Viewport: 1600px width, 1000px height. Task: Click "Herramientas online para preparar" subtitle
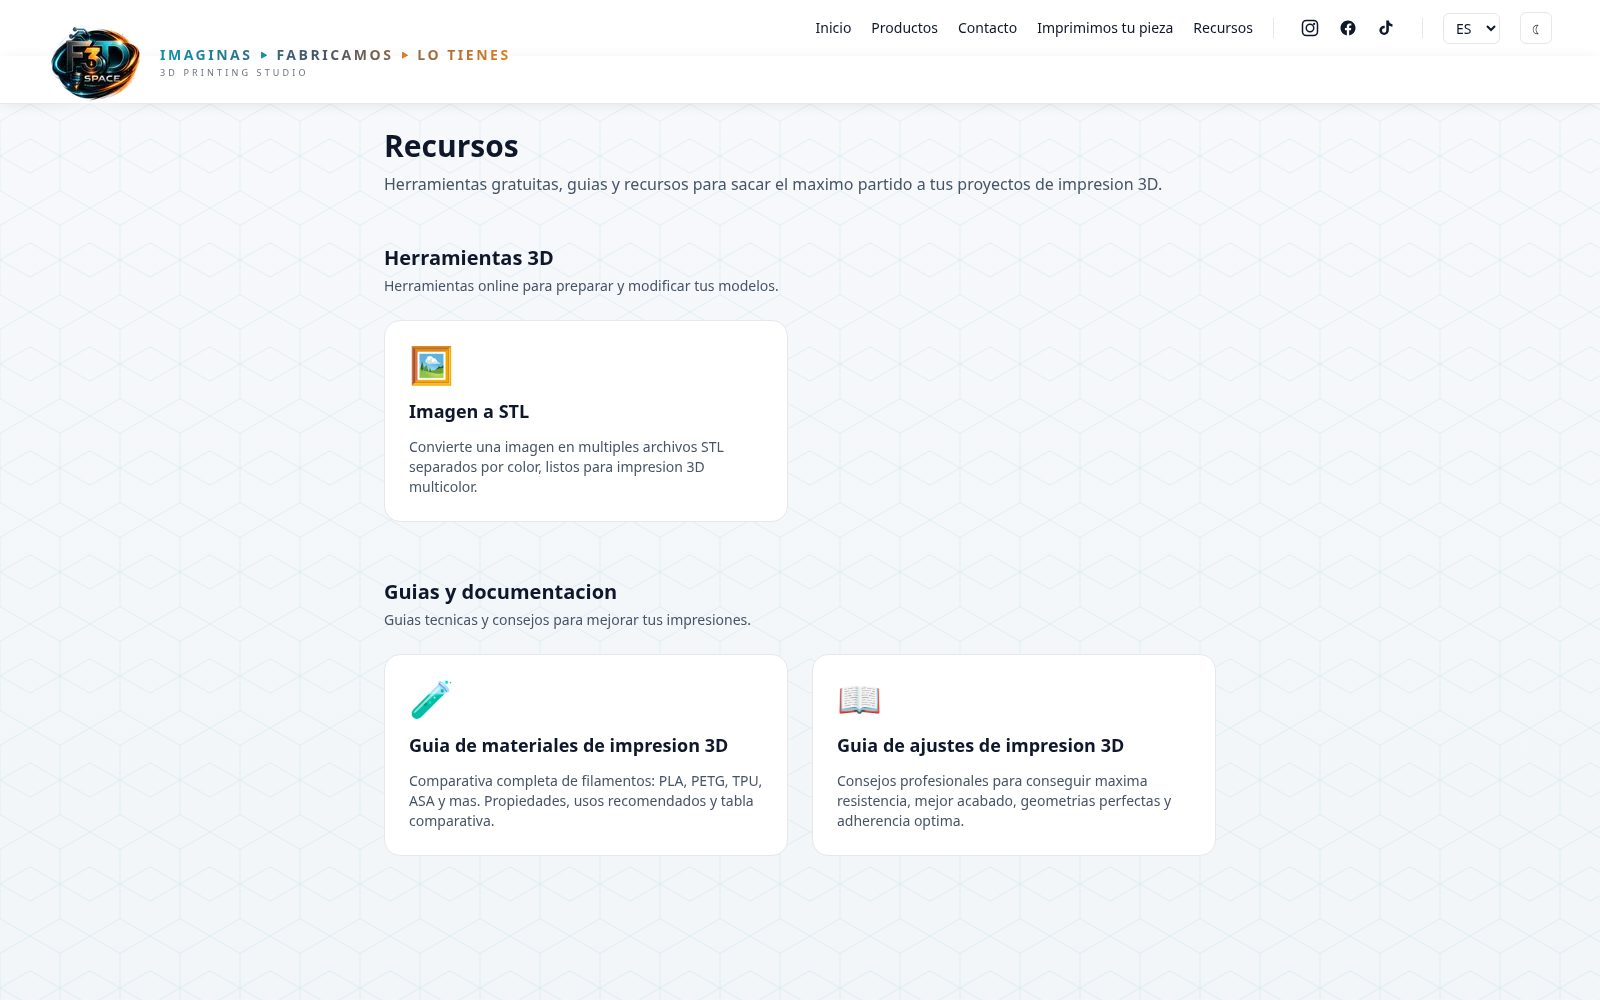coord(581,286)
